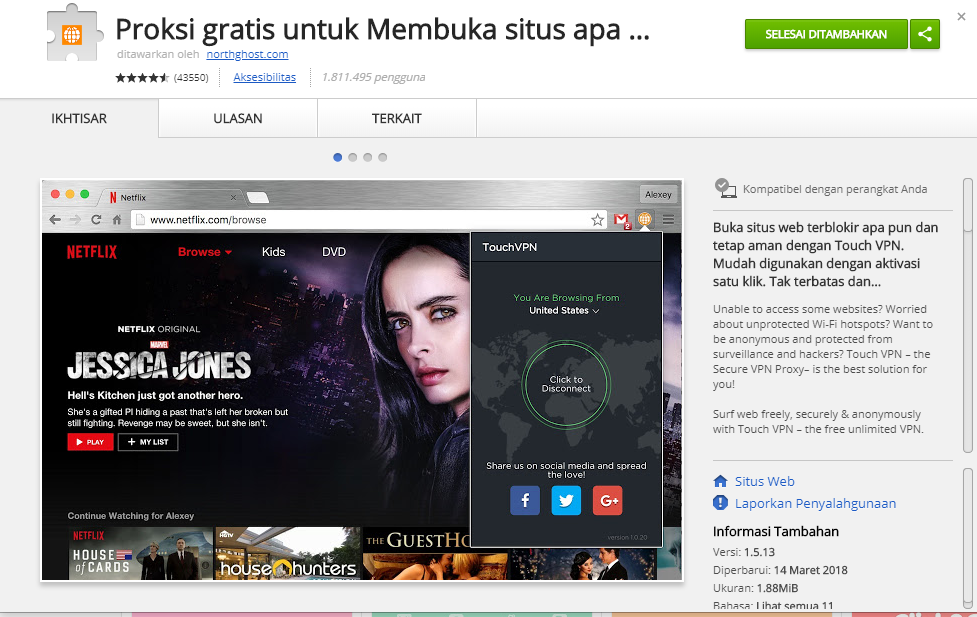Click the browser home icon in screenshot

point(117,219)
